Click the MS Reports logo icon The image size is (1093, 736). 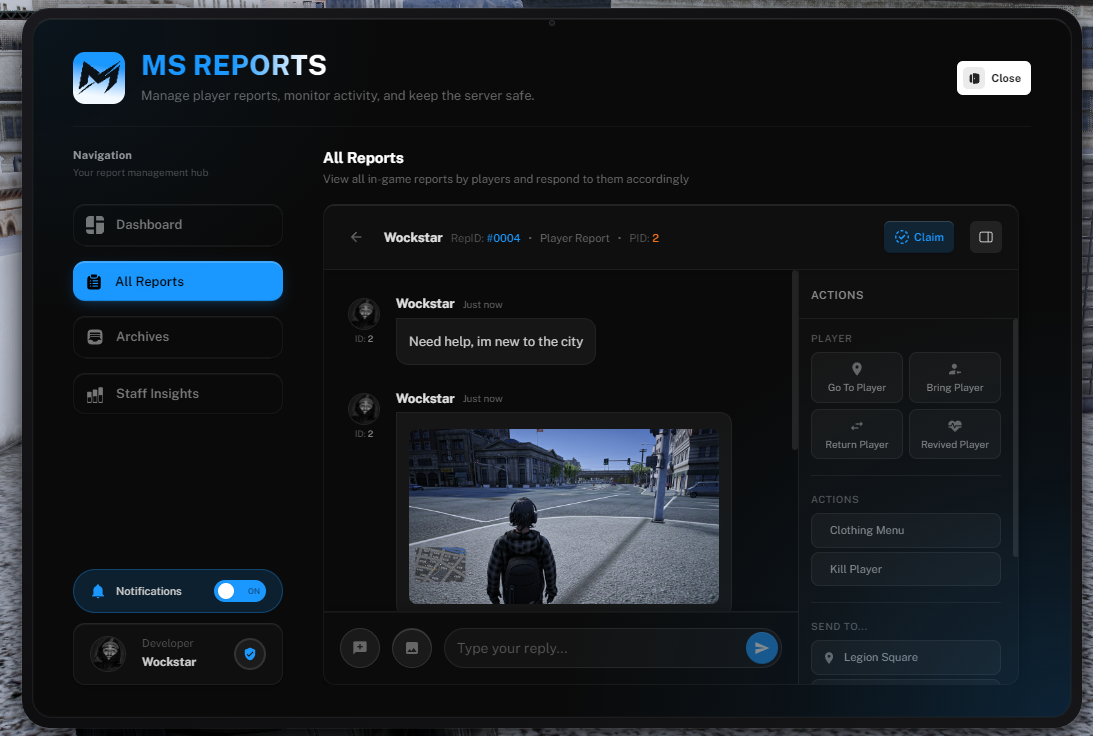(x=99, y=78)
